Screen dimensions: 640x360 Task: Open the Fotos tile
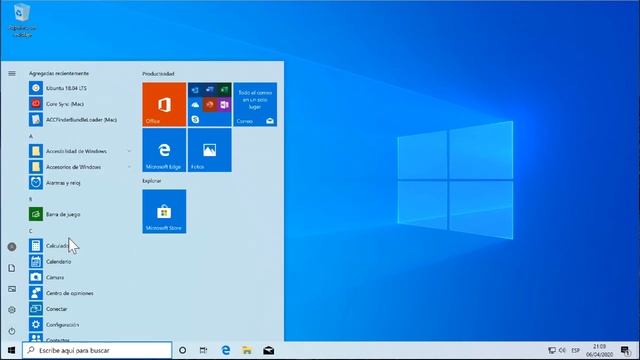209,150
